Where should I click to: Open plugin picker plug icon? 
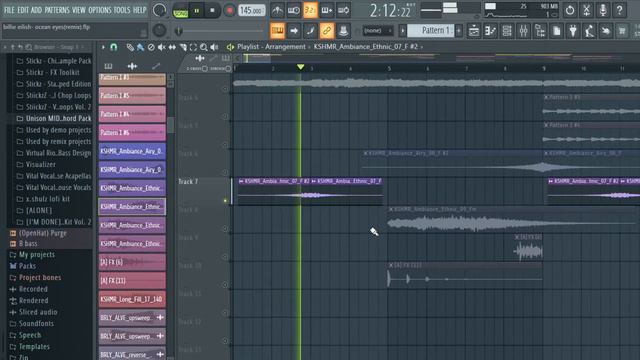(x=573, y=31)
